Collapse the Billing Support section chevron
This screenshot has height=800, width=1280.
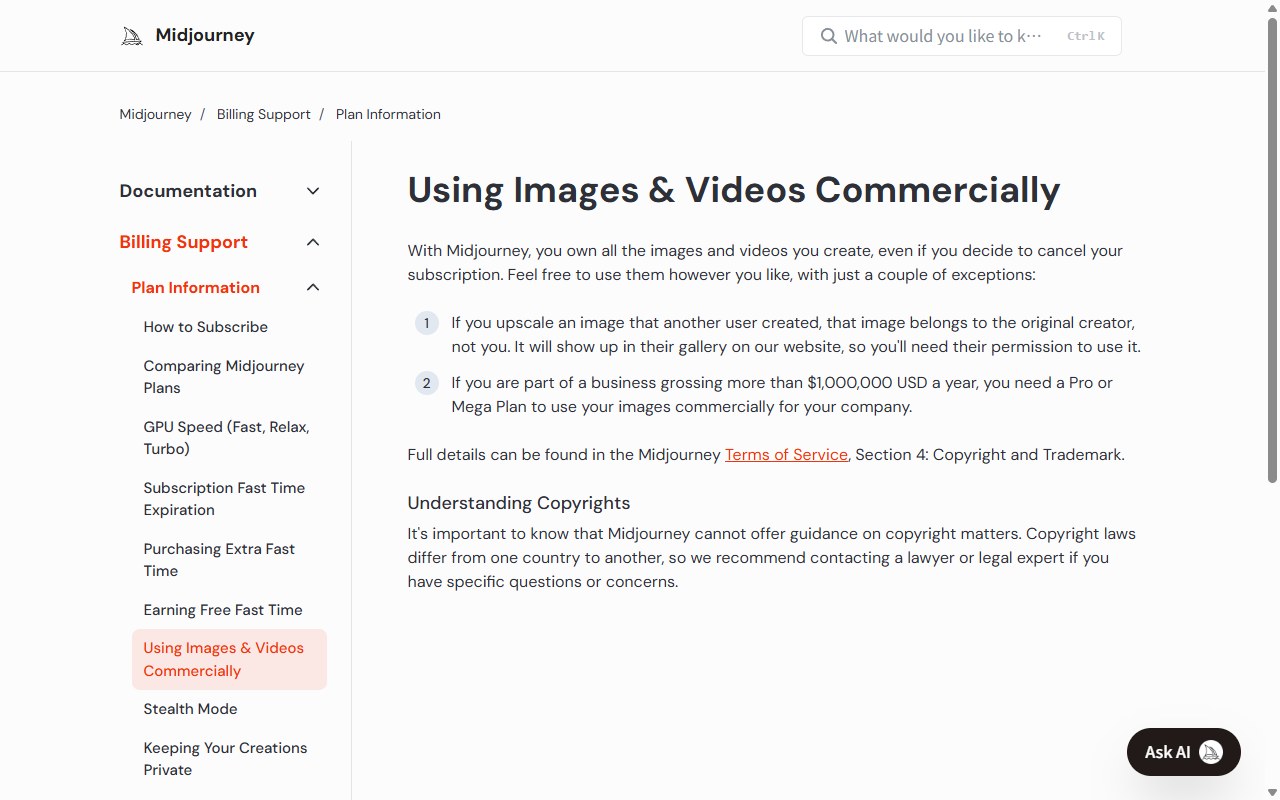[313, 242]
